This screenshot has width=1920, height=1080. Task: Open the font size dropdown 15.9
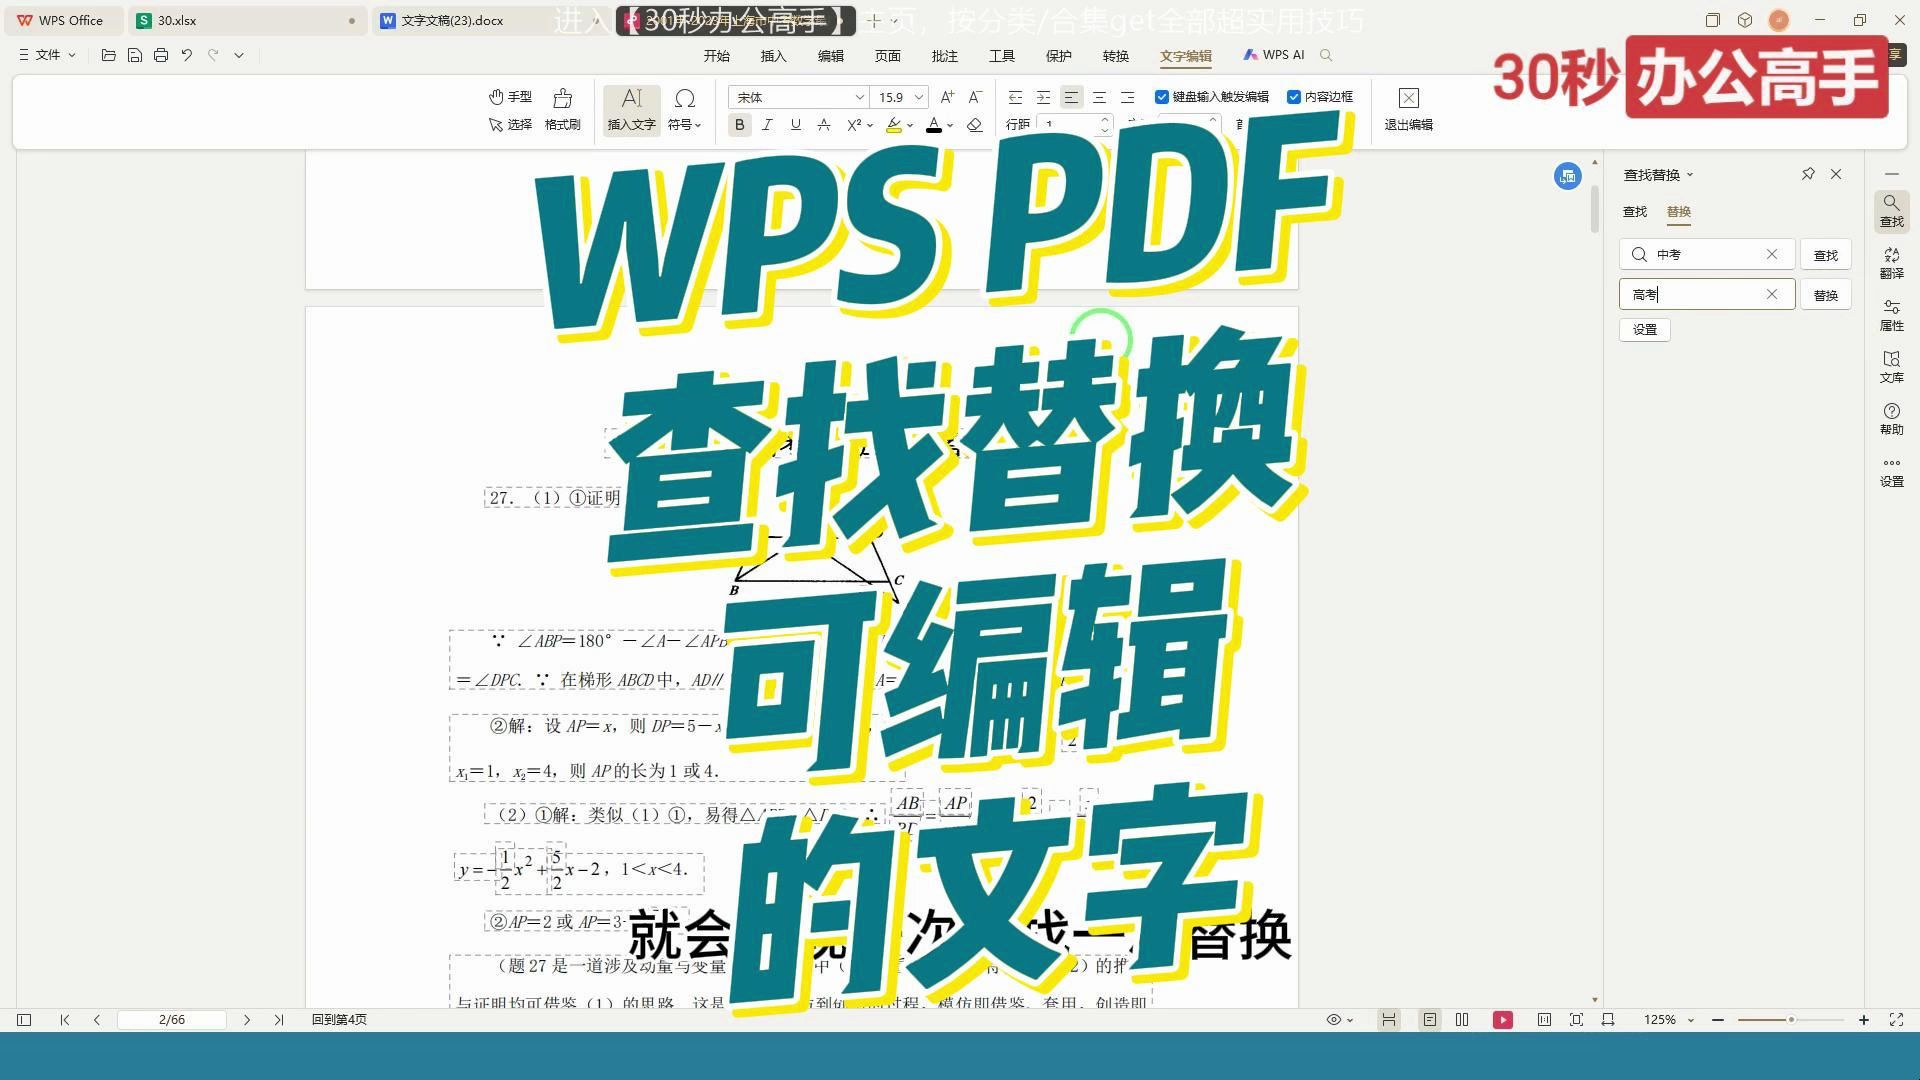click(918, 97)
